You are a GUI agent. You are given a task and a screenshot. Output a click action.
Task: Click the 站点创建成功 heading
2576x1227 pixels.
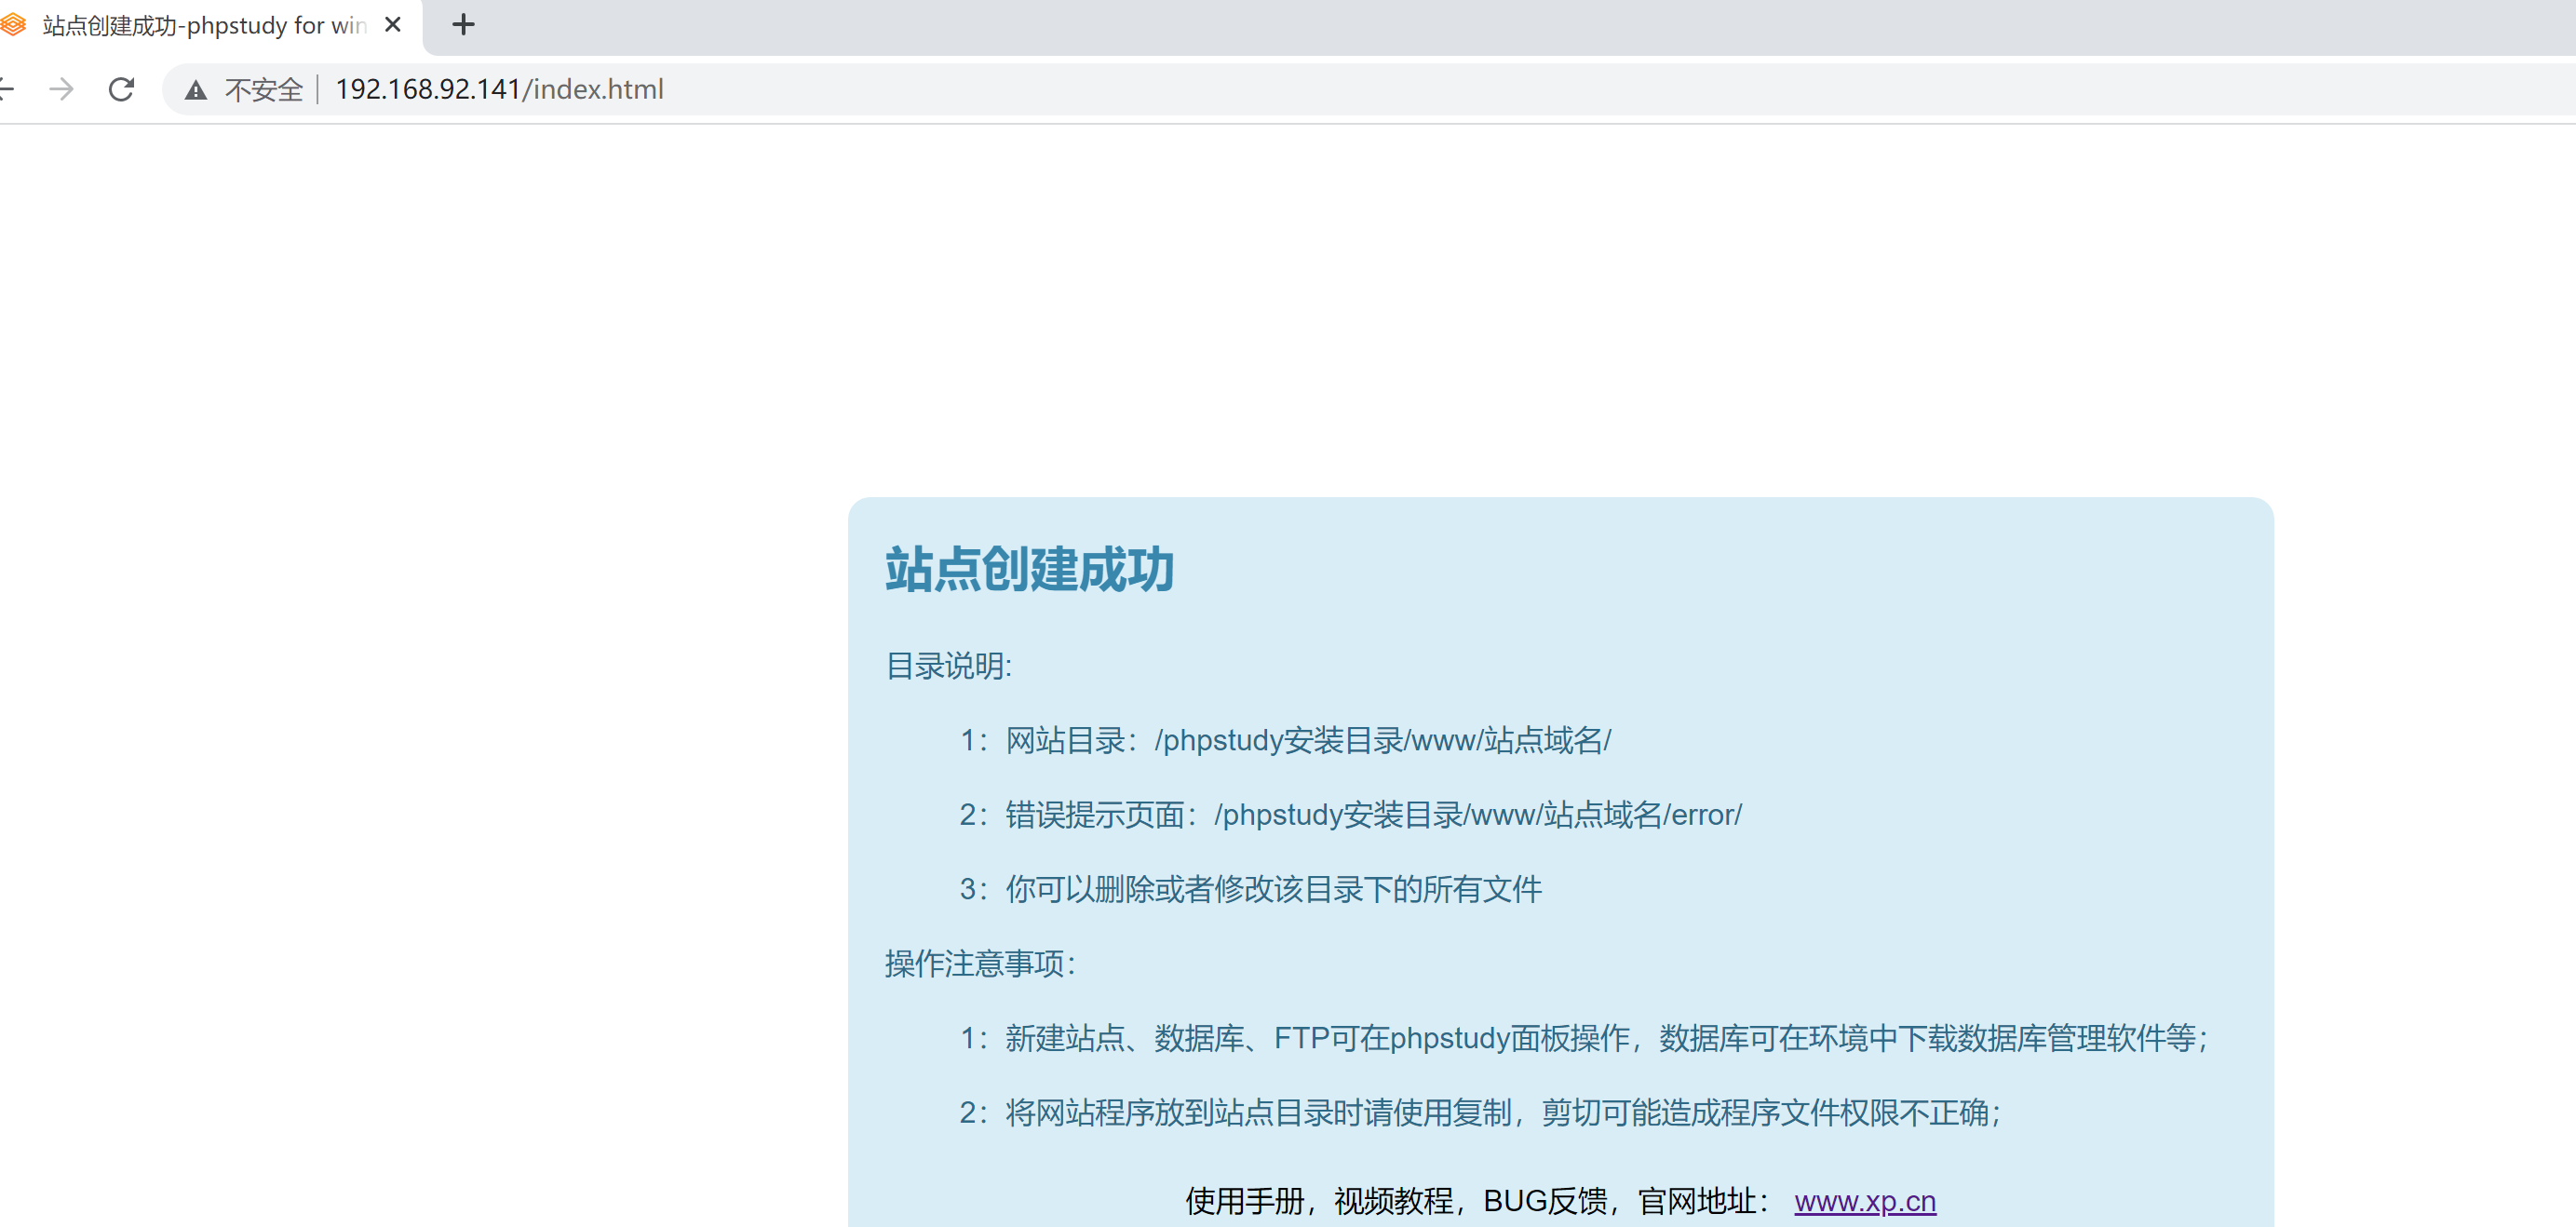point(1030,570)
